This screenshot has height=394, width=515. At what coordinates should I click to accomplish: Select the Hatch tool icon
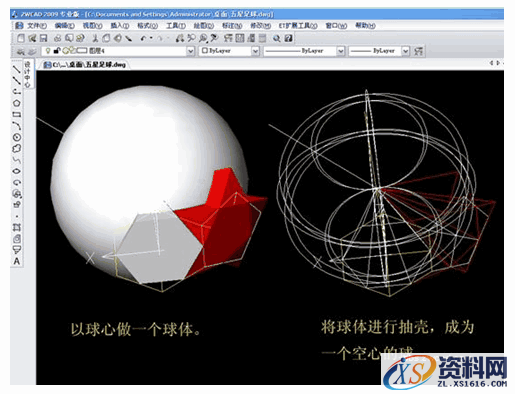(17, 228)
